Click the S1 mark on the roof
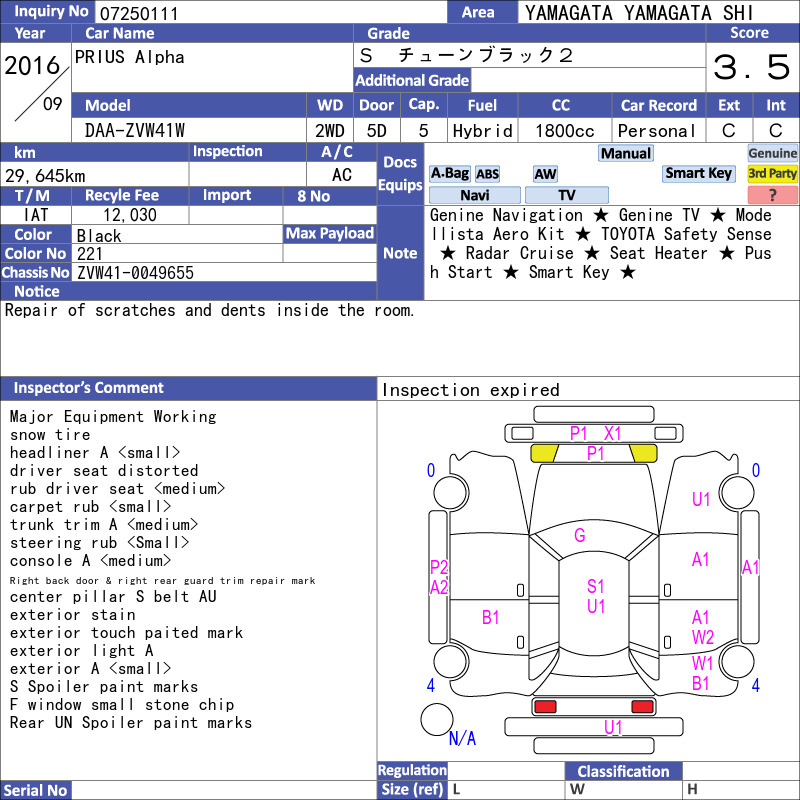 [x=595, y=586]
